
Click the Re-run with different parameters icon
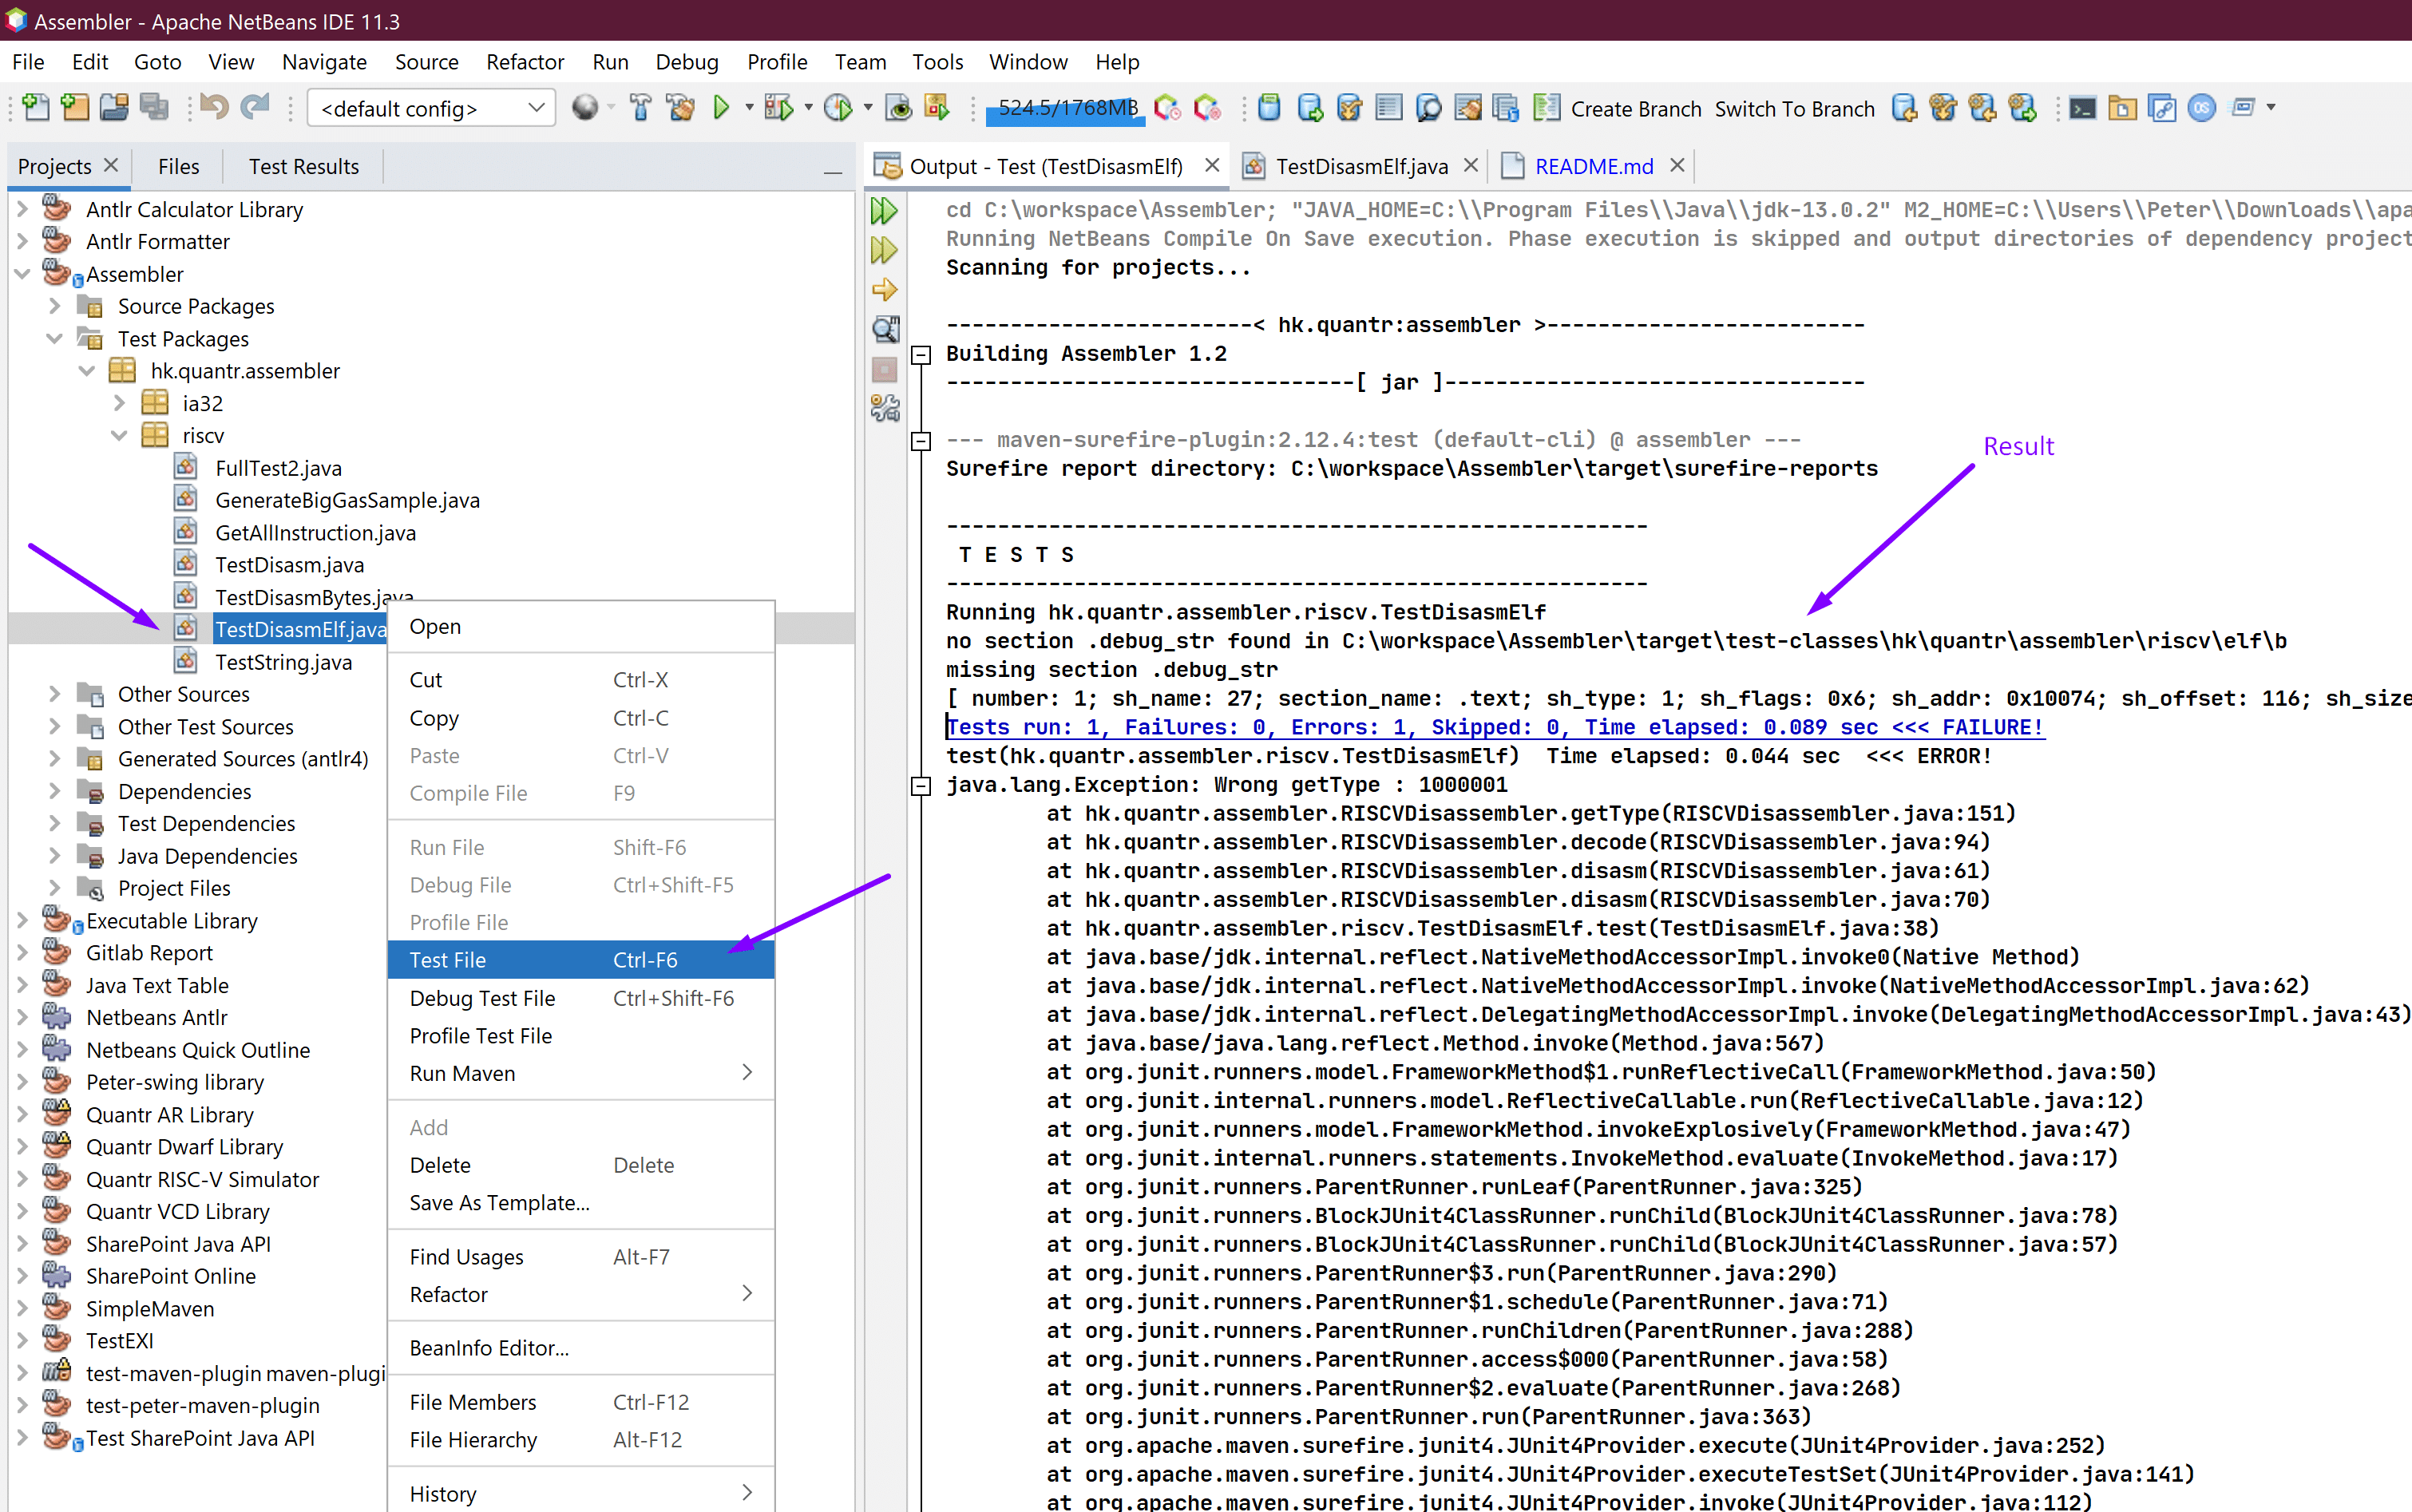pos(884,250)
